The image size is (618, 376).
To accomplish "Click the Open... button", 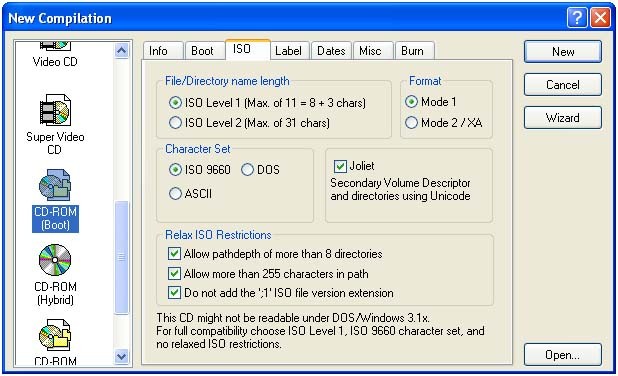I will pyautogui.click(x=562, y=355).
